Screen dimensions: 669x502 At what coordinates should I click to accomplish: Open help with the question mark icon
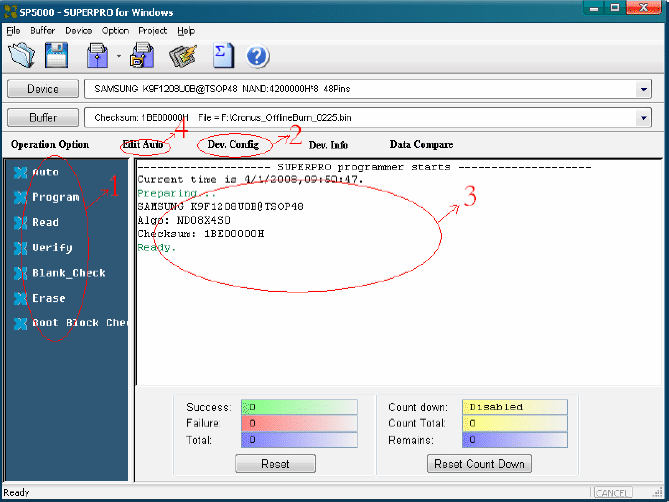pyautogui.click(x=257, y=56)
